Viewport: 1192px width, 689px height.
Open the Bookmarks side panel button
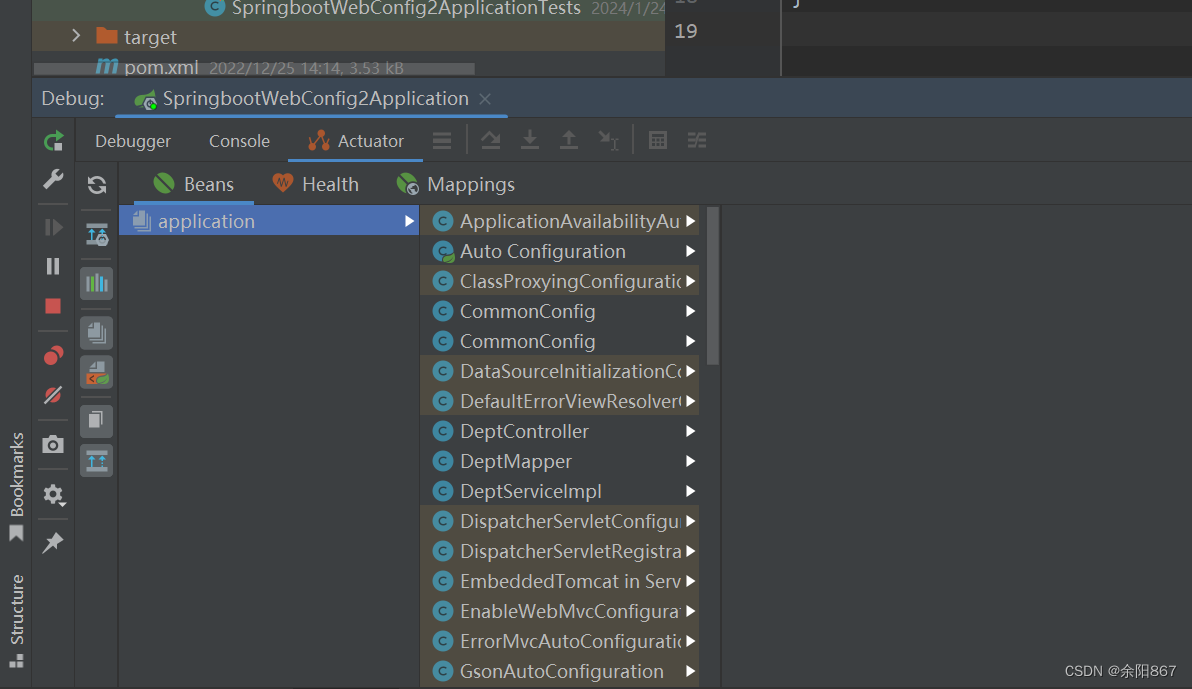coord(17,486)
